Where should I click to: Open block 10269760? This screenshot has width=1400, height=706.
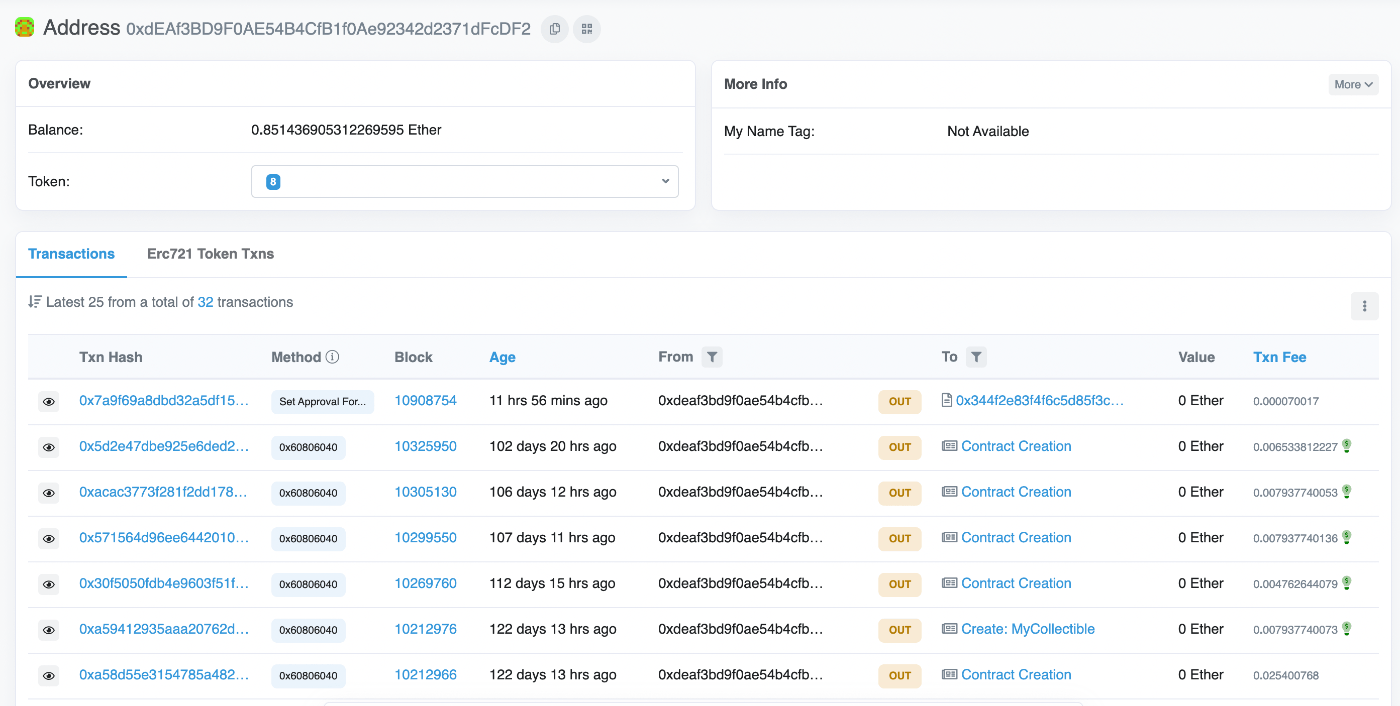(x=425, y=583)
